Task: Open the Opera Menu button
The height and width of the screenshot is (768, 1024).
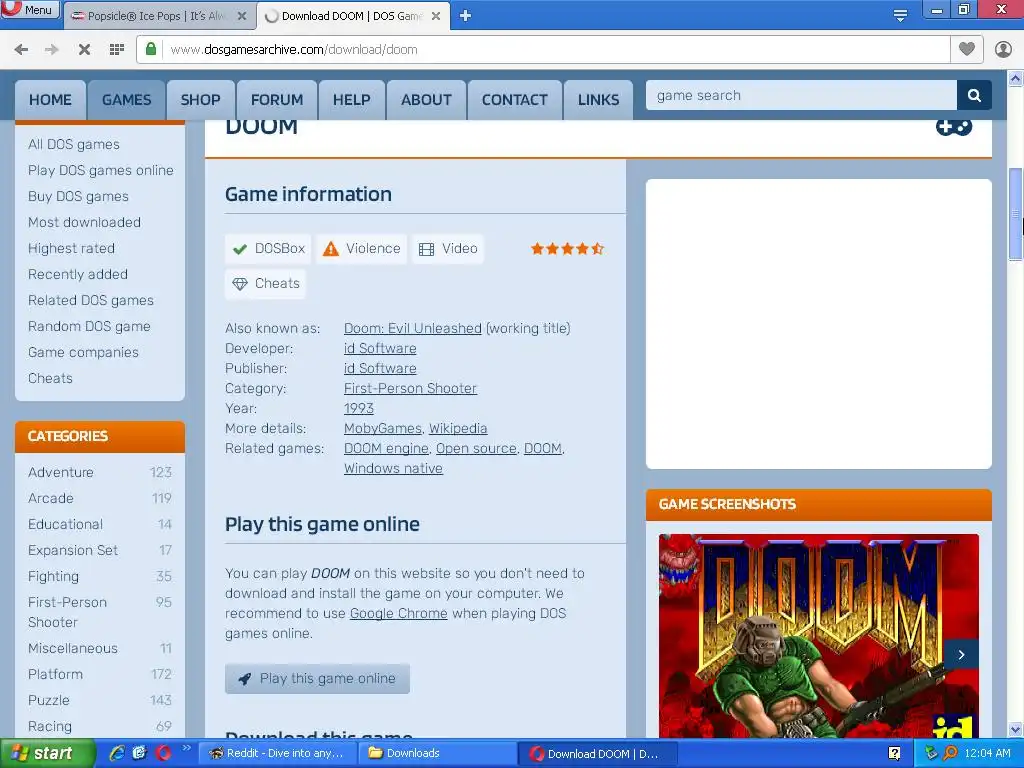Action: 30,10
